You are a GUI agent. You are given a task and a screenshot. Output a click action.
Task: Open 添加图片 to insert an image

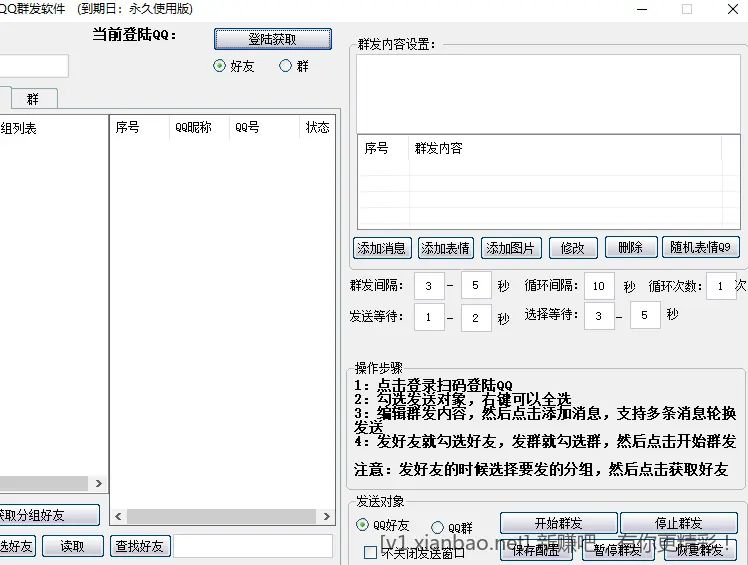[x=510, y=248]
